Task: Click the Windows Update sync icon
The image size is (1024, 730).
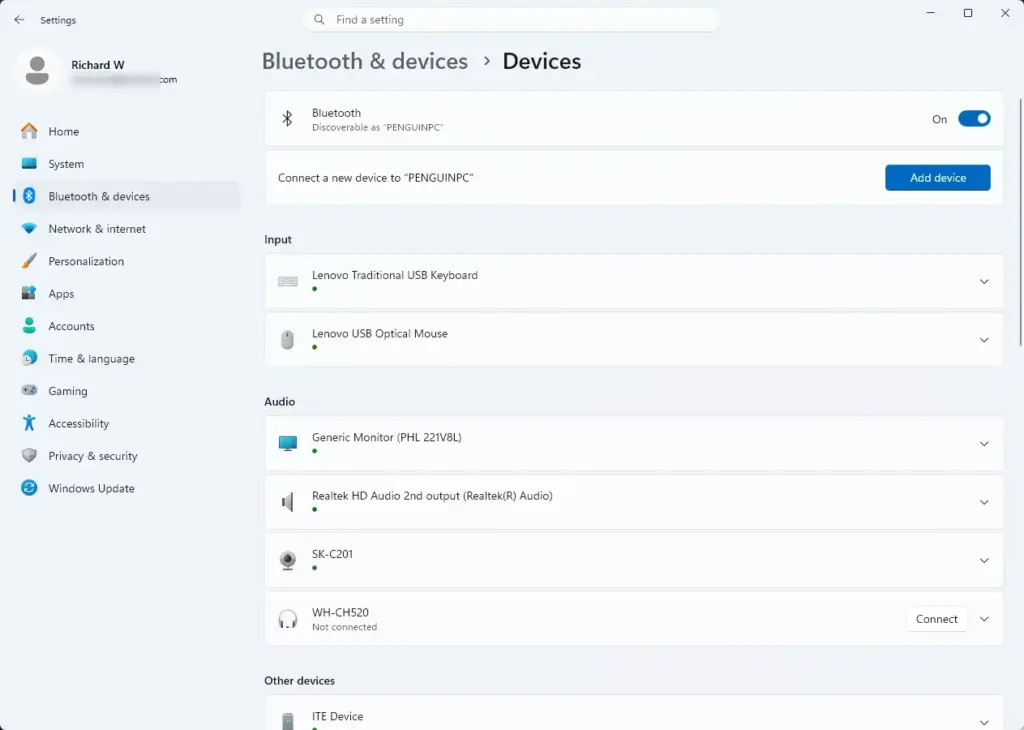Action: [x=29, y=488]
